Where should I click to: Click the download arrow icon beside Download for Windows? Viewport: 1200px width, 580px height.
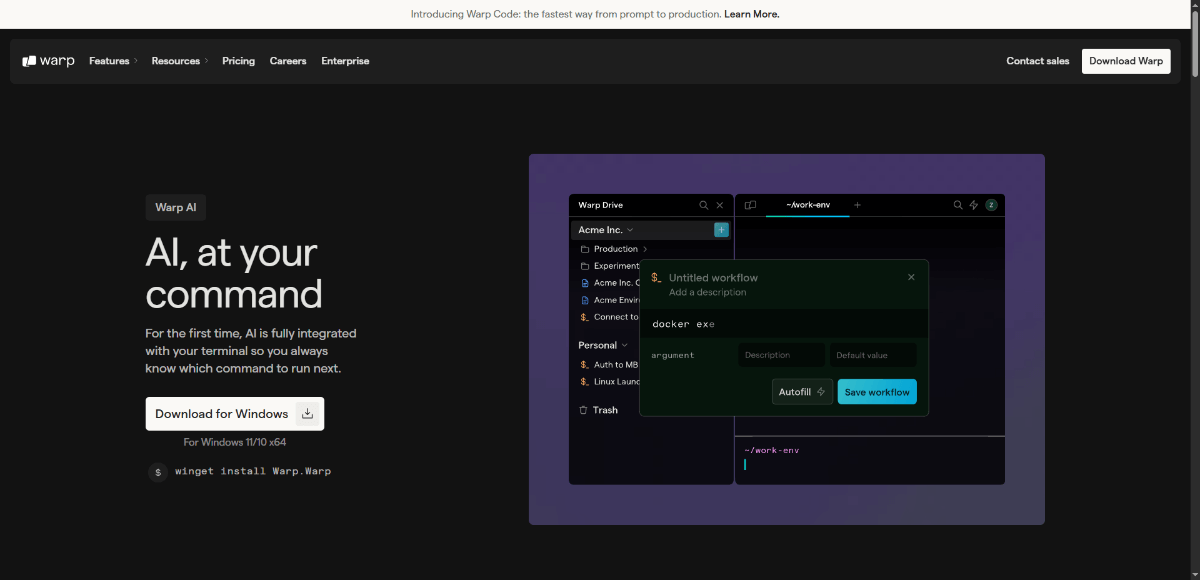pos(308,414)
